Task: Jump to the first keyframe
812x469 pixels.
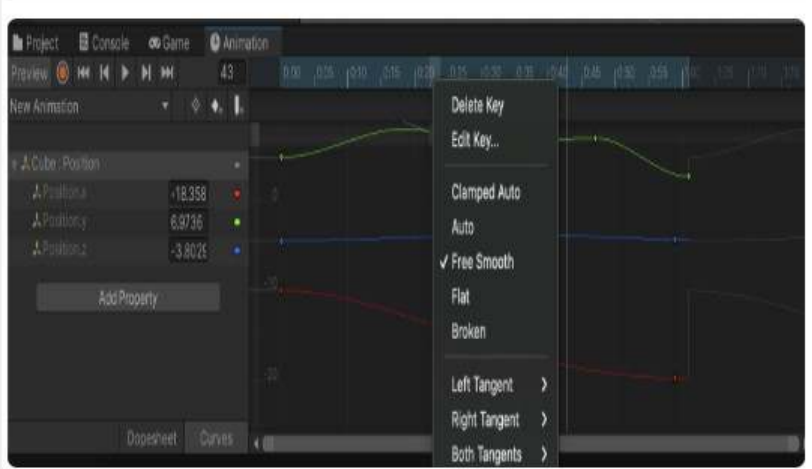Action: (x=83, y=75)
